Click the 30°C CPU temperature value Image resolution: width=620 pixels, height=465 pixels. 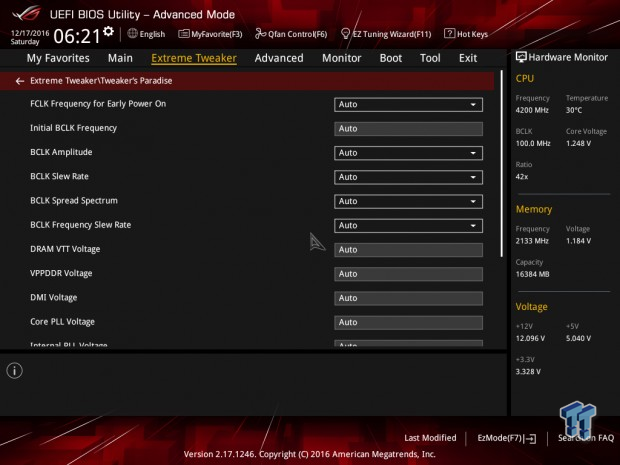click(x=574, y=110)
